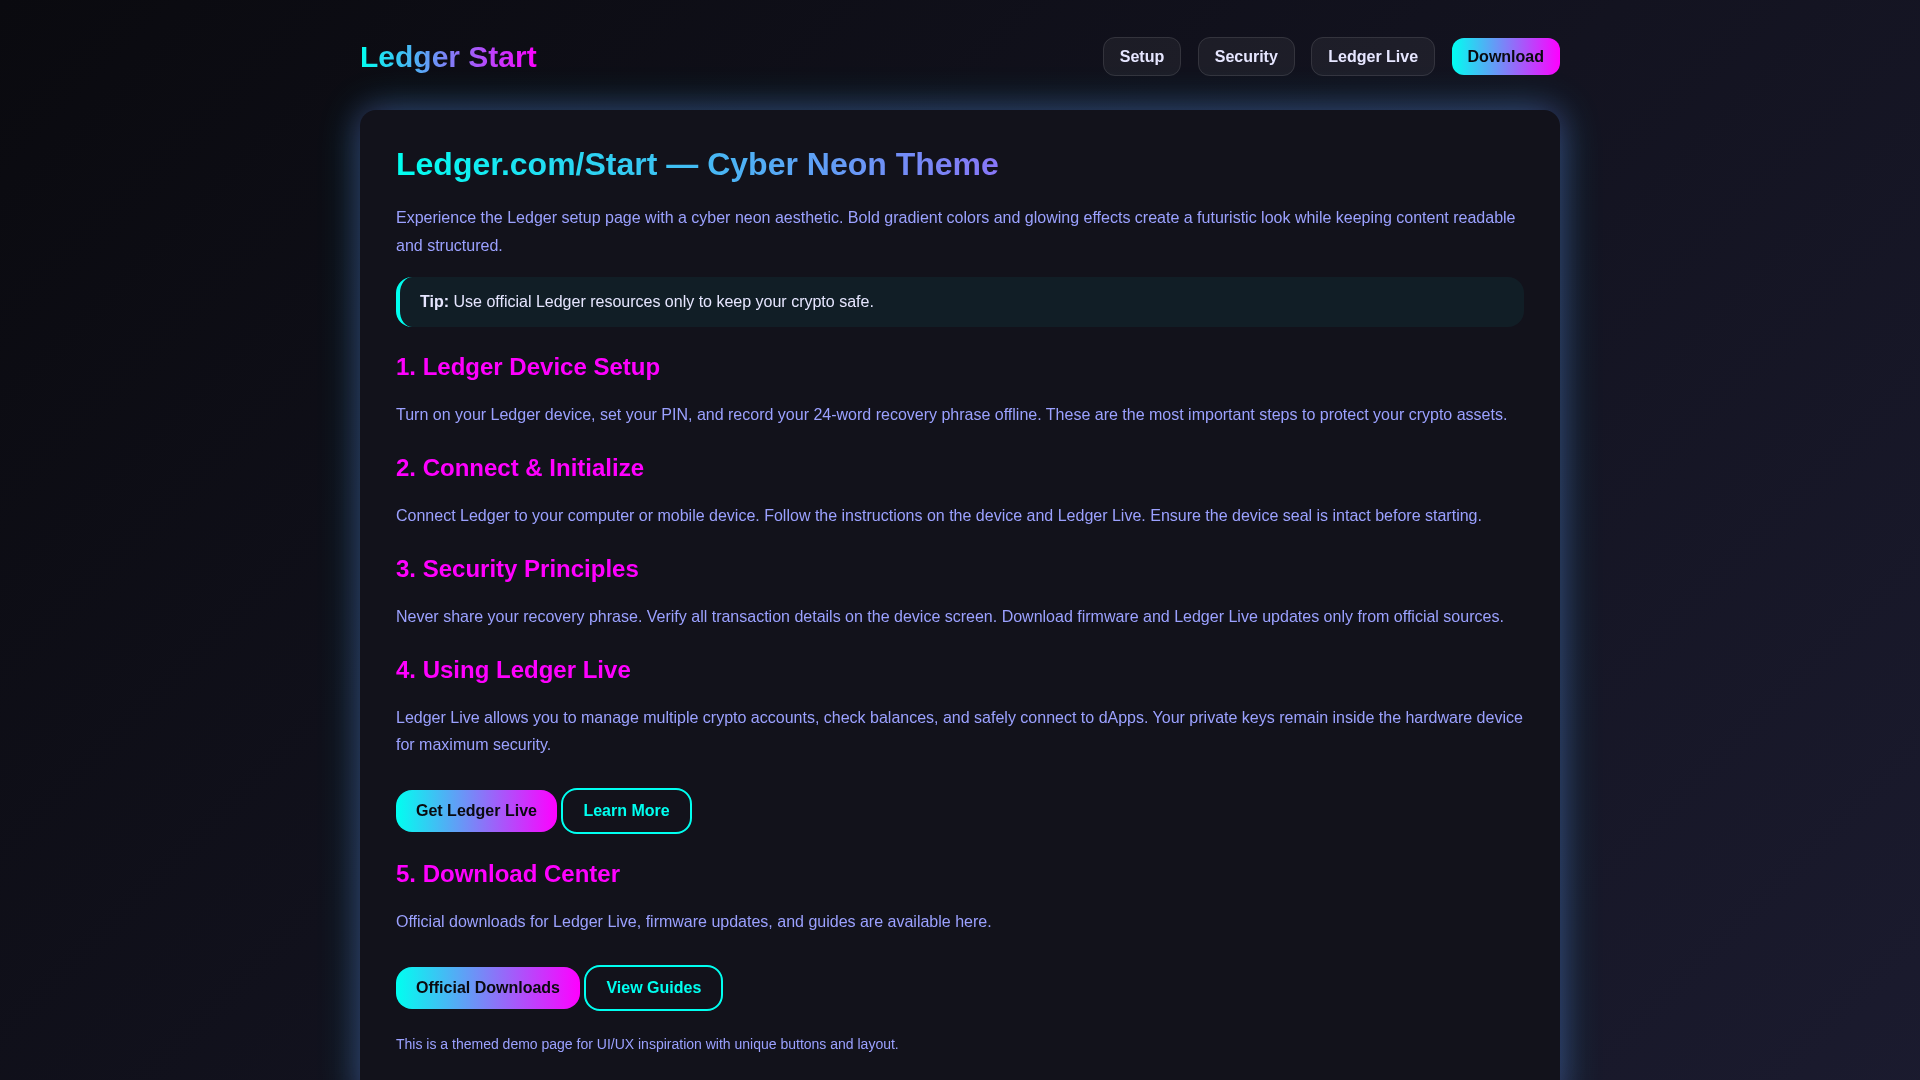Click the Security Principles heading
Viewport: 1920px width, 1080px height.
click(517, 569)
